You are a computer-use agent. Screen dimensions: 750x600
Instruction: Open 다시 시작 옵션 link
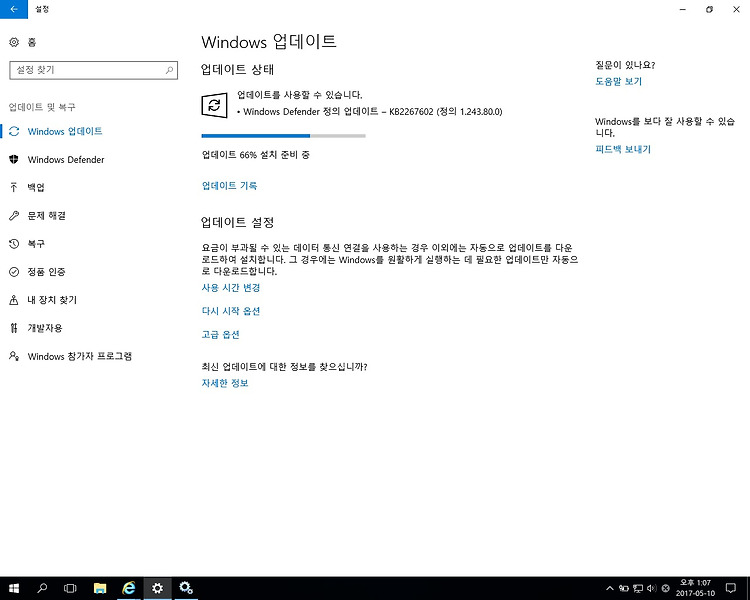click(231, 311)
